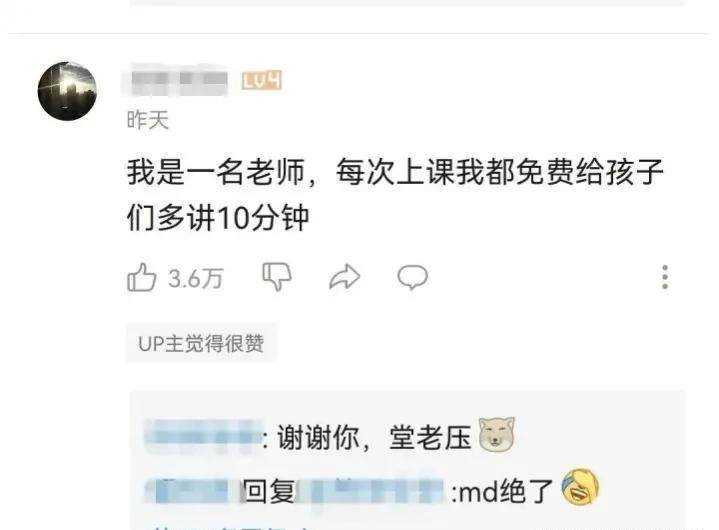Viewport: 719px width, 530px height.
Task: Open second reply author's blurred username
Action: [x=188, y=491]
